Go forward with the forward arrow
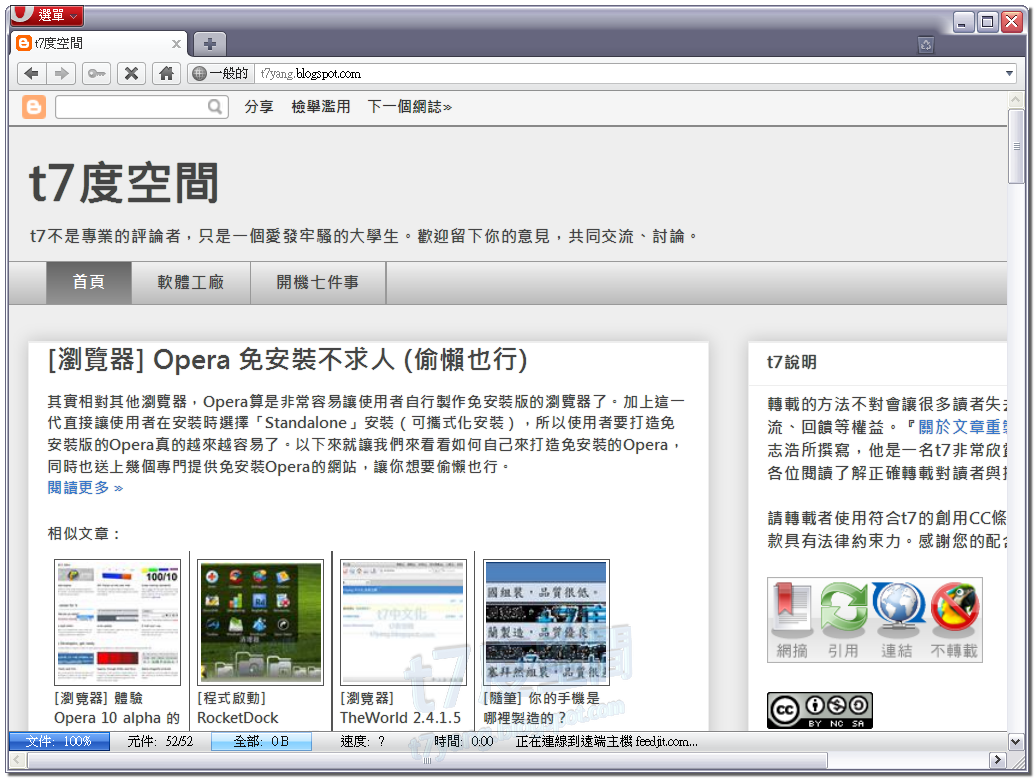Image resolution: width=1035 pixels, height=779 pixels. coord(61,73)
